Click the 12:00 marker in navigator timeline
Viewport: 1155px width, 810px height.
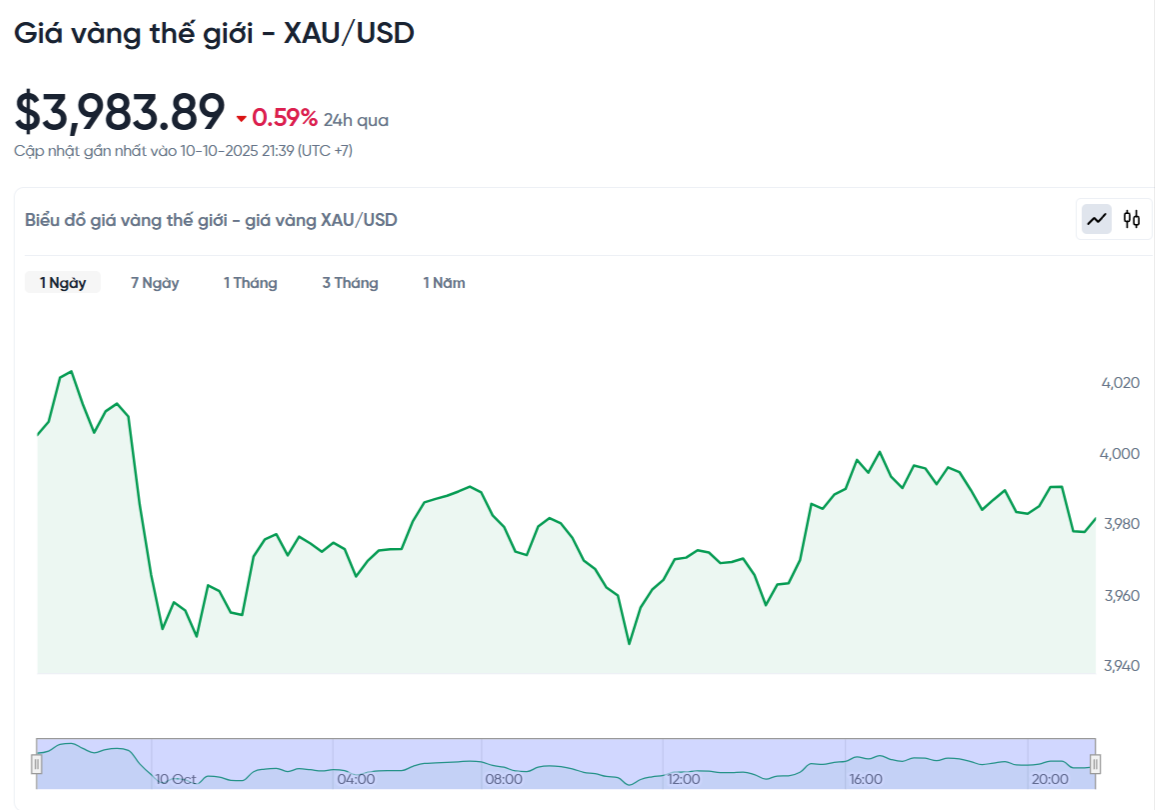683,779
